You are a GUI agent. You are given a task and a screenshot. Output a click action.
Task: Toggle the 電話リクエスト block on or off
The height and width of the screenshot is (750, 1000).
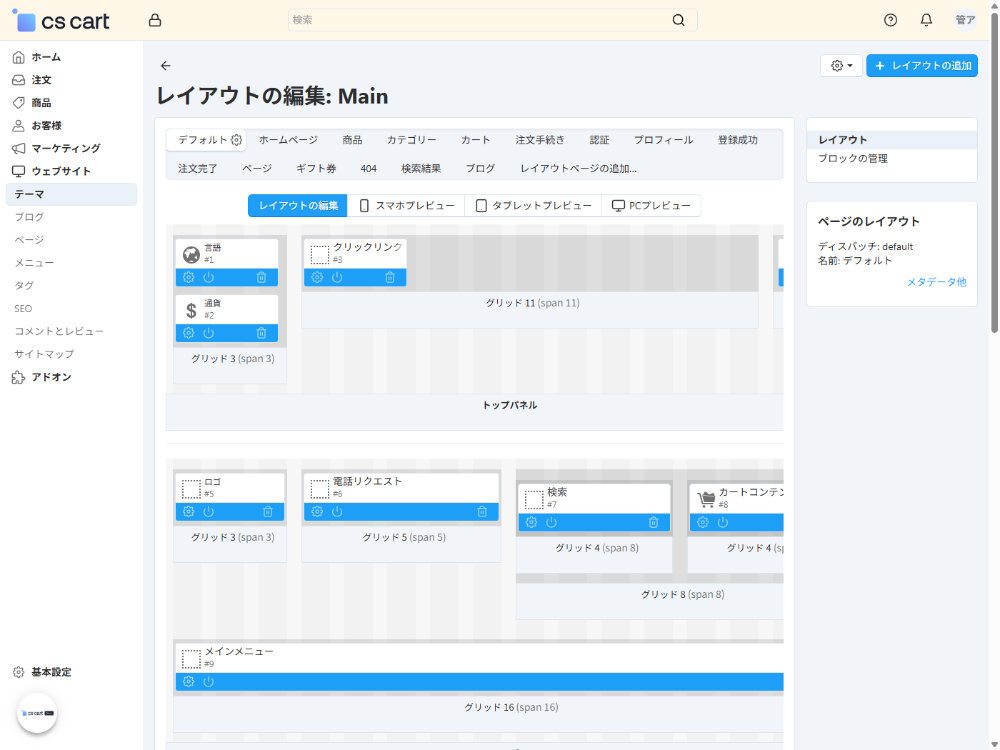(336, 511)
